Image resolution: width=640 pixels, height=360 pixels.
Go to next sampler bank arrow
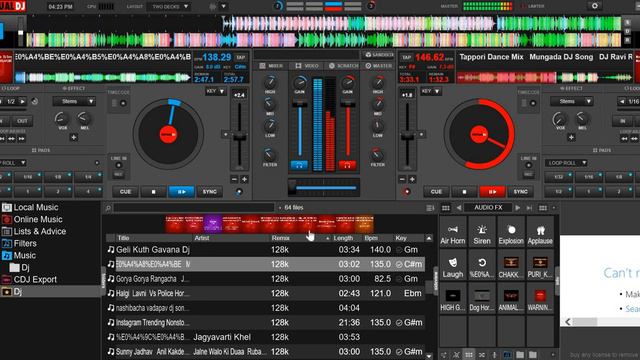tap(518, 208)
